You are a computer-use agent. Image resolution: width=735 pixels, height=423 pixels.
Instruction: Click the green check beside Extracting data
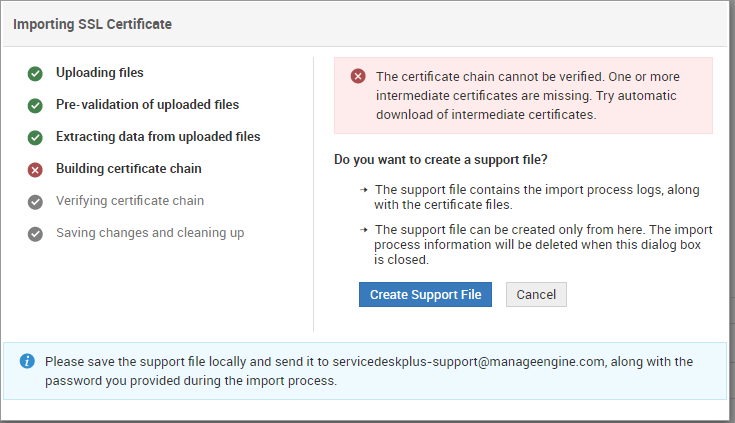coord(35,137)
